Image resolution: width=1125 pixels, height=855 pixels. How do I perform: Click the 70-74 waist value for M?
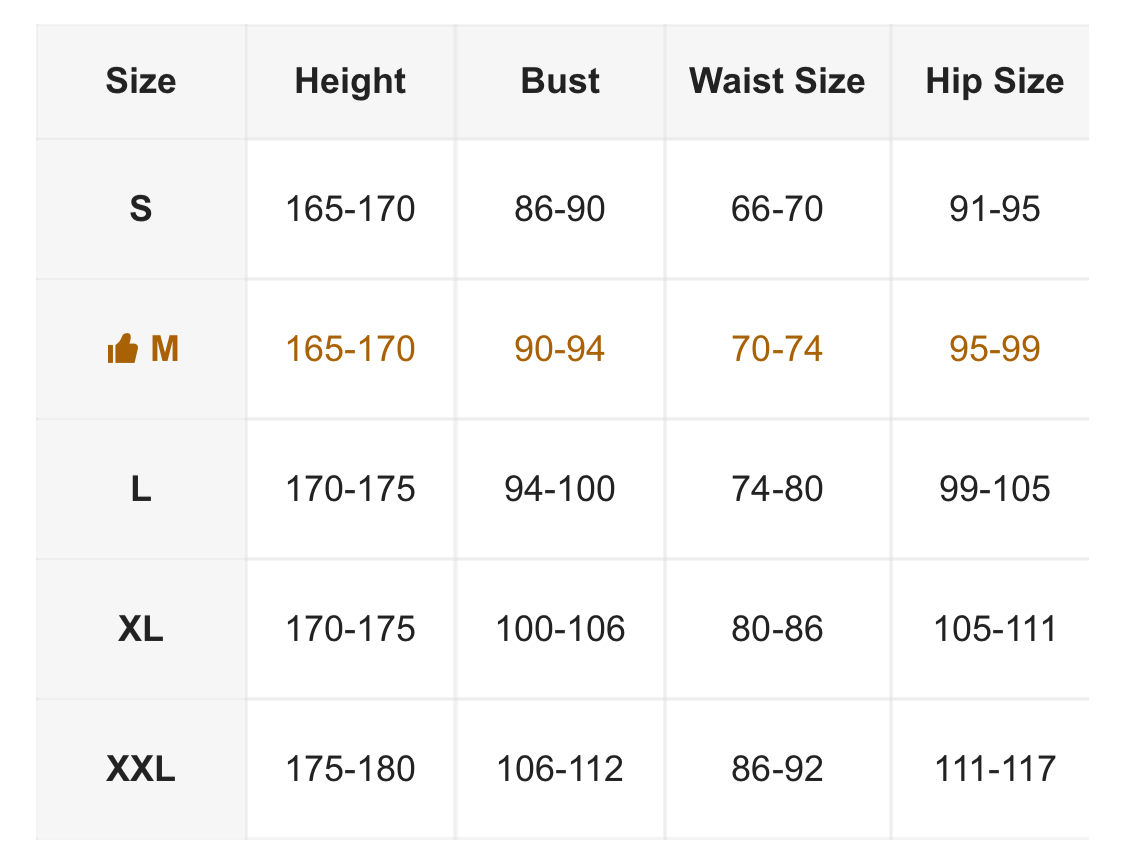[x=777, y=349]
